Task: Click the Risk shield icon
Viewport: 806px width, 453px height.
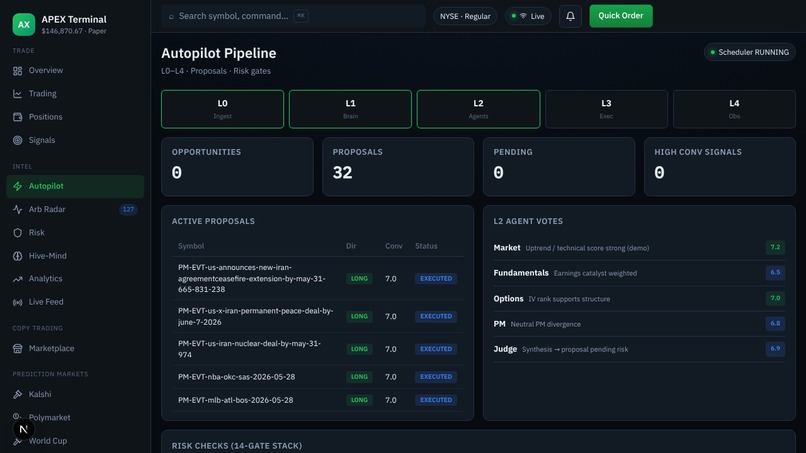Action: 17,233
